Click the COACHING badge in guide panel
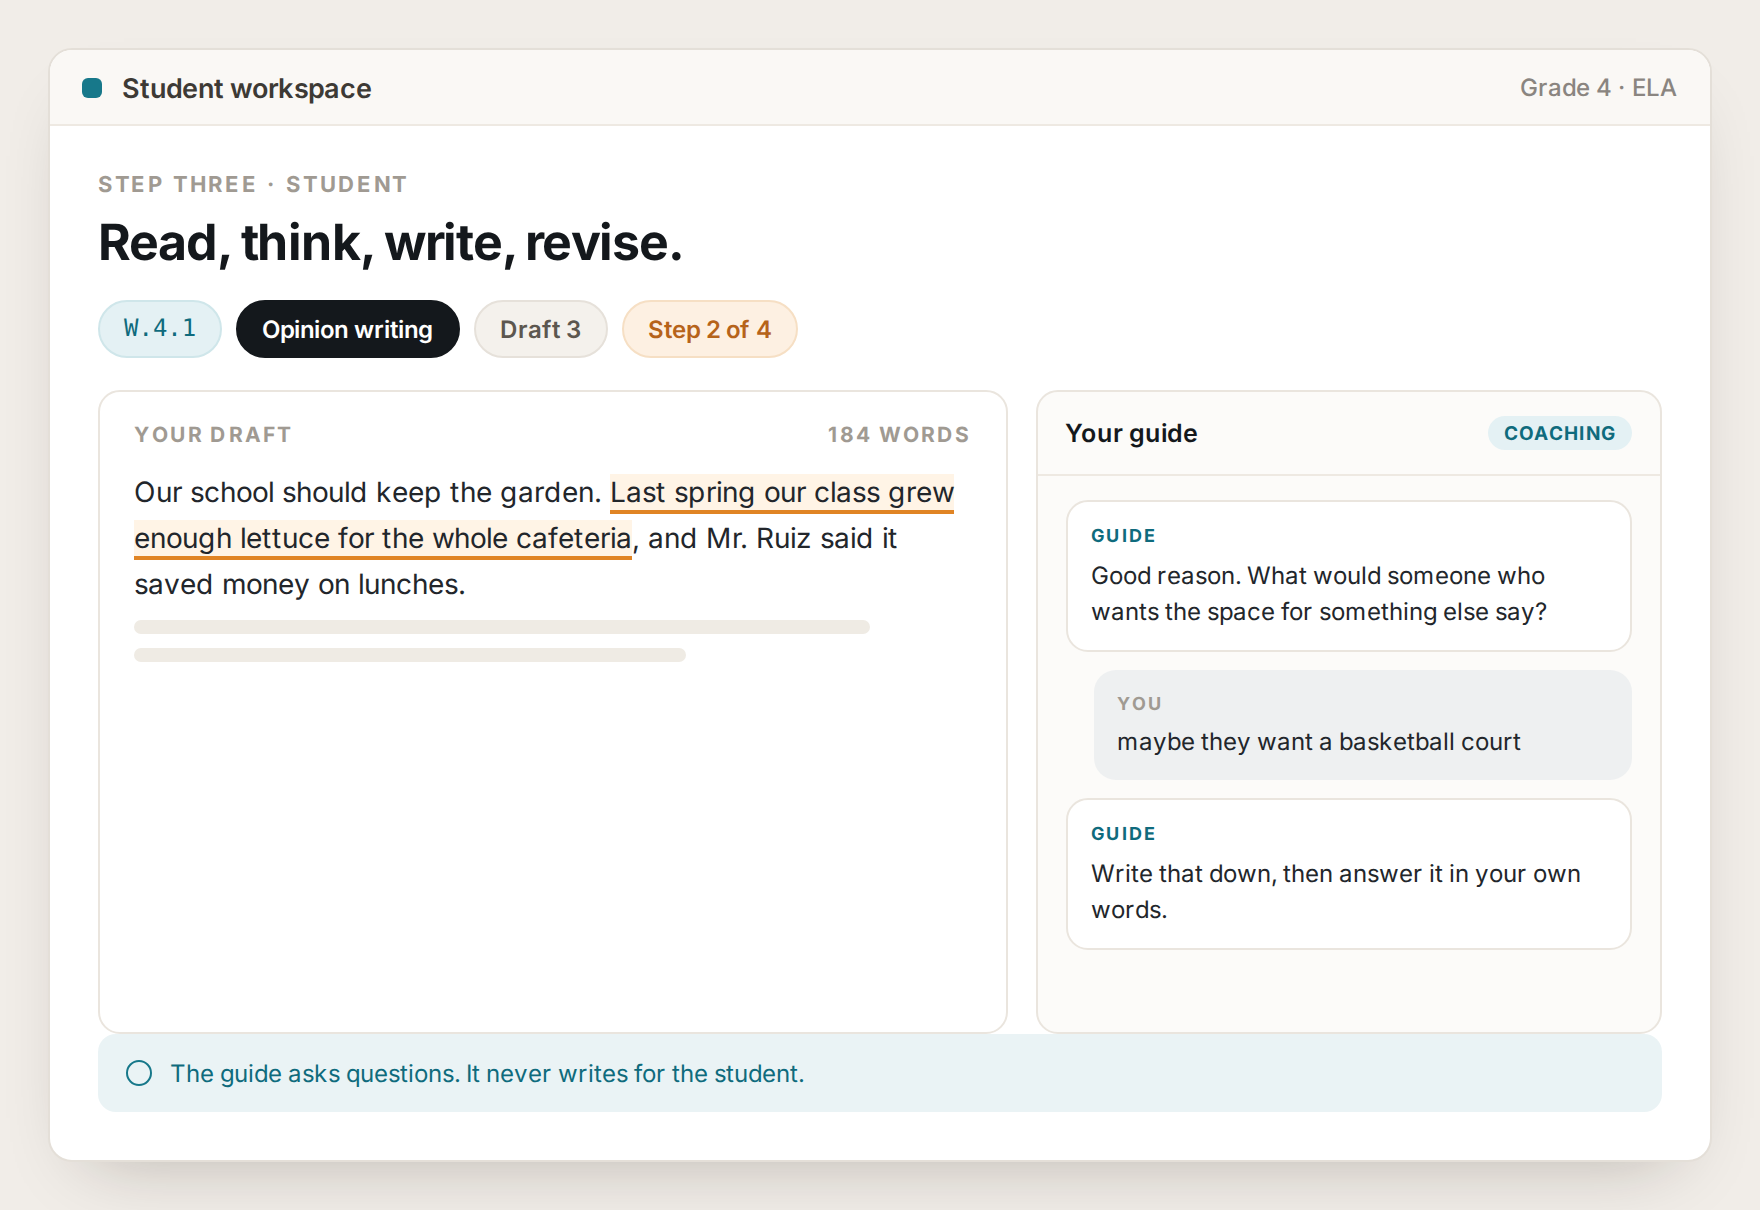The width and height of the screenshot is (1760, 1210). coord(1560,433)
